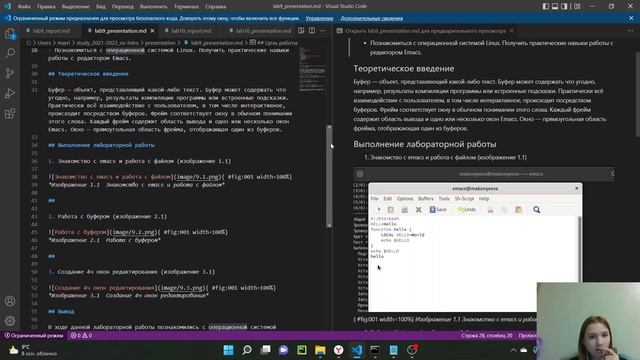This screenshot has height=360, width=640.
Task: Switch to the lab10_presentation.md tab
Action: 260,31
